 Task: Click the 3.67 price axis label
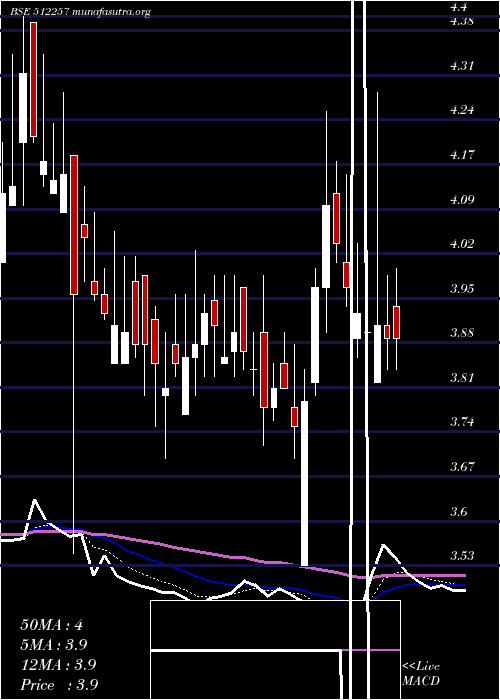462,467
